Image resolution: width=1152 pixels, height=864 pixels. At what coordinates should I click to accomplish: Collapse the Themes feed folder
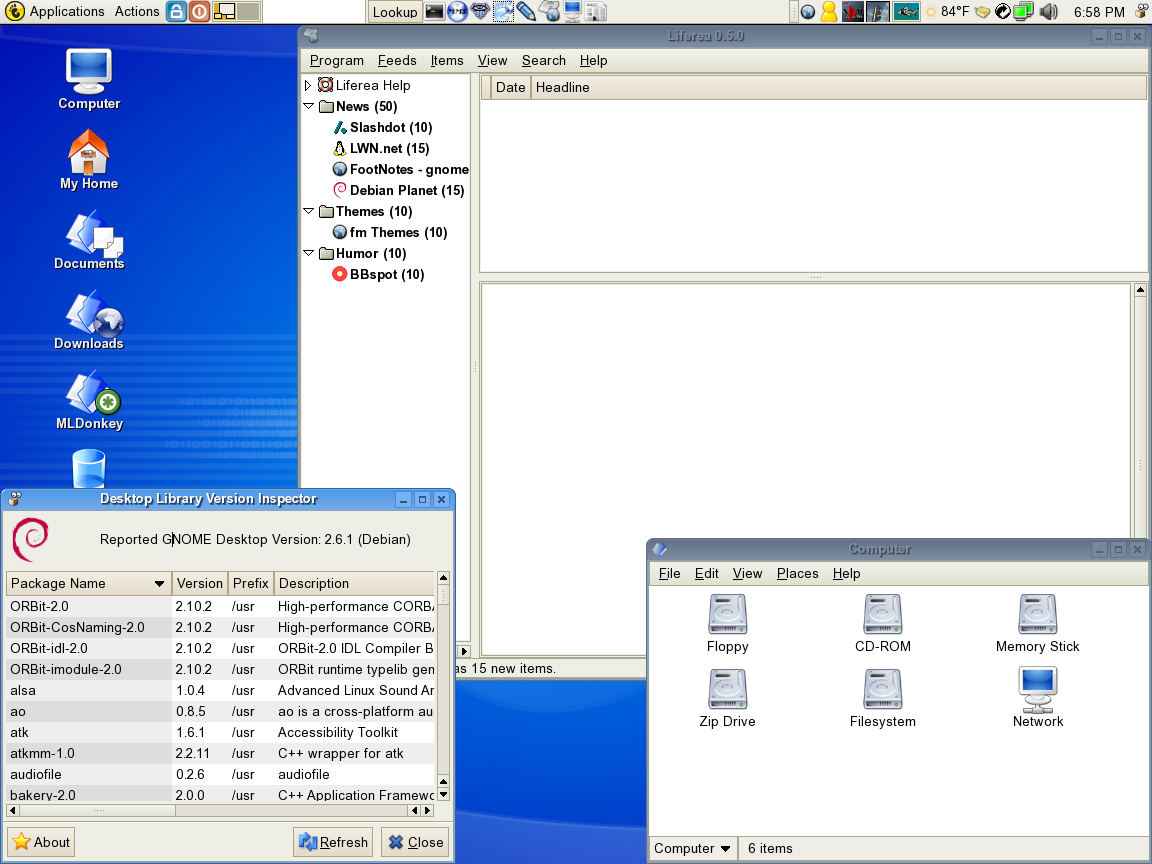click(309, 212)
